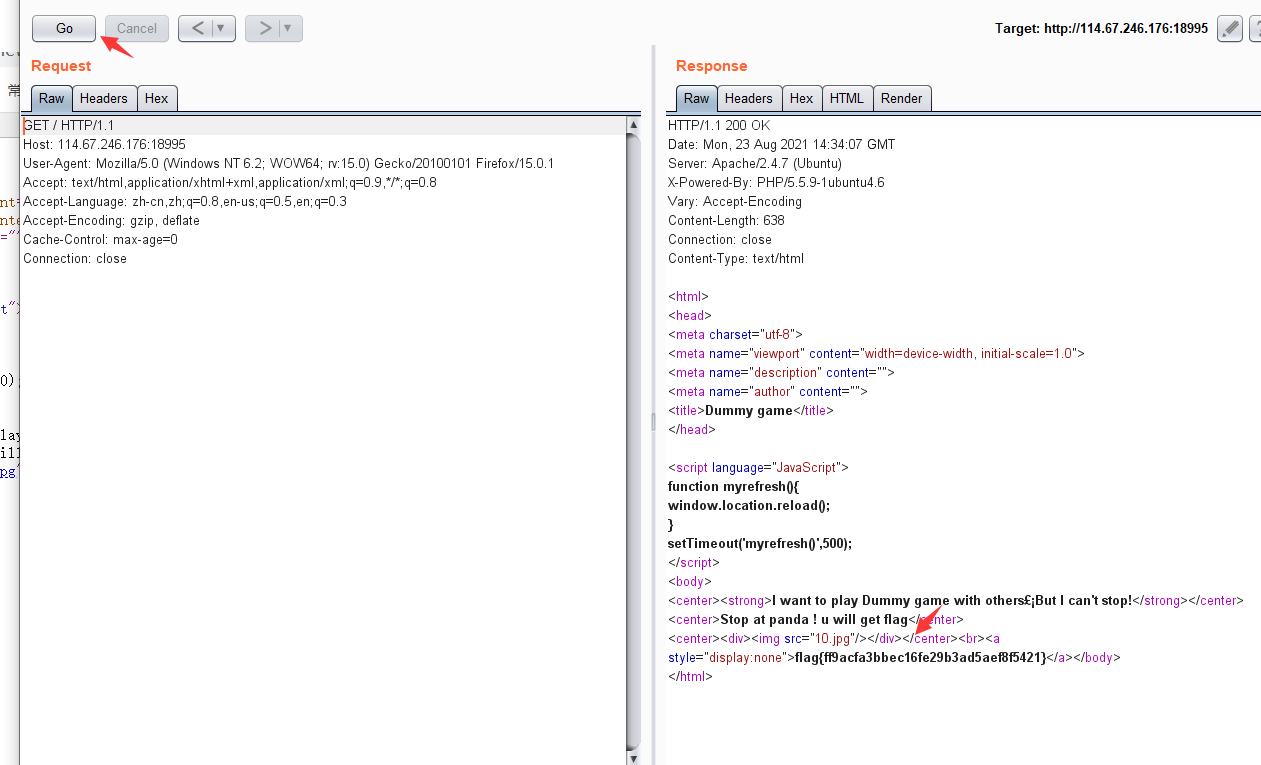Click the Date header in response
This screenshot has width=1261, height=765.
[x=781, y=144]
